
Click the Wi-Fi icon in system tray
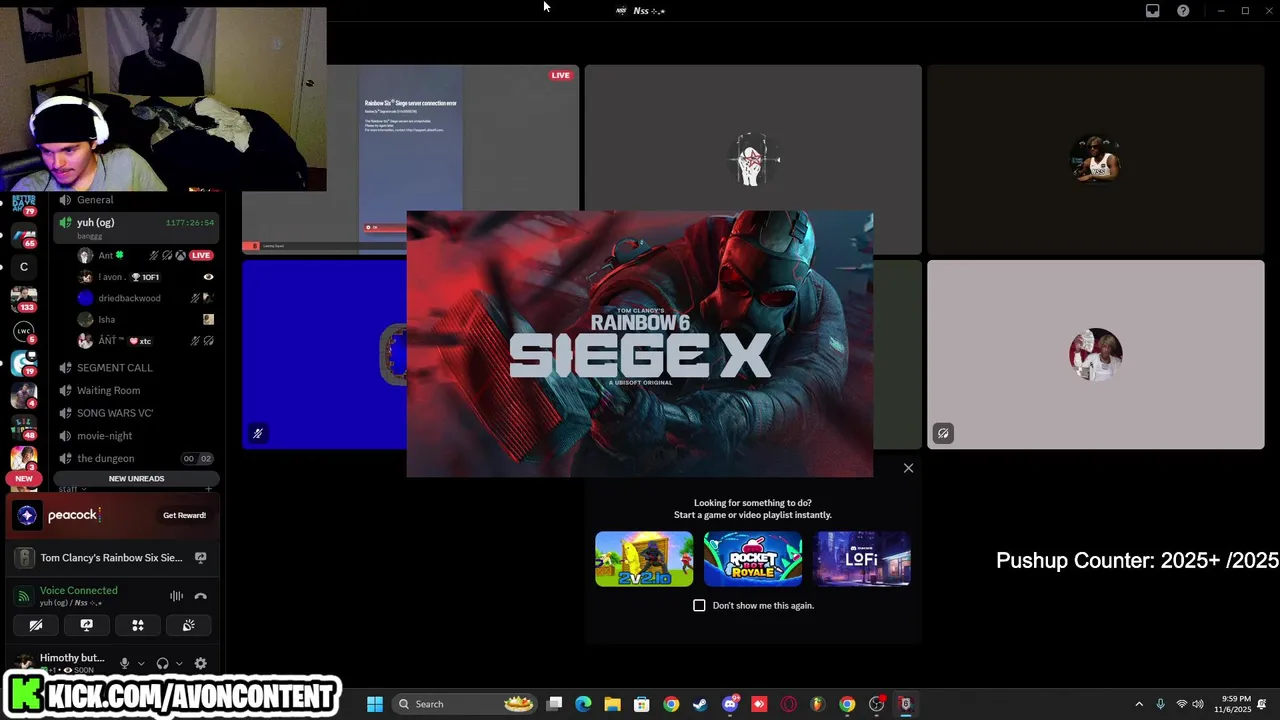coord(1181,704)
